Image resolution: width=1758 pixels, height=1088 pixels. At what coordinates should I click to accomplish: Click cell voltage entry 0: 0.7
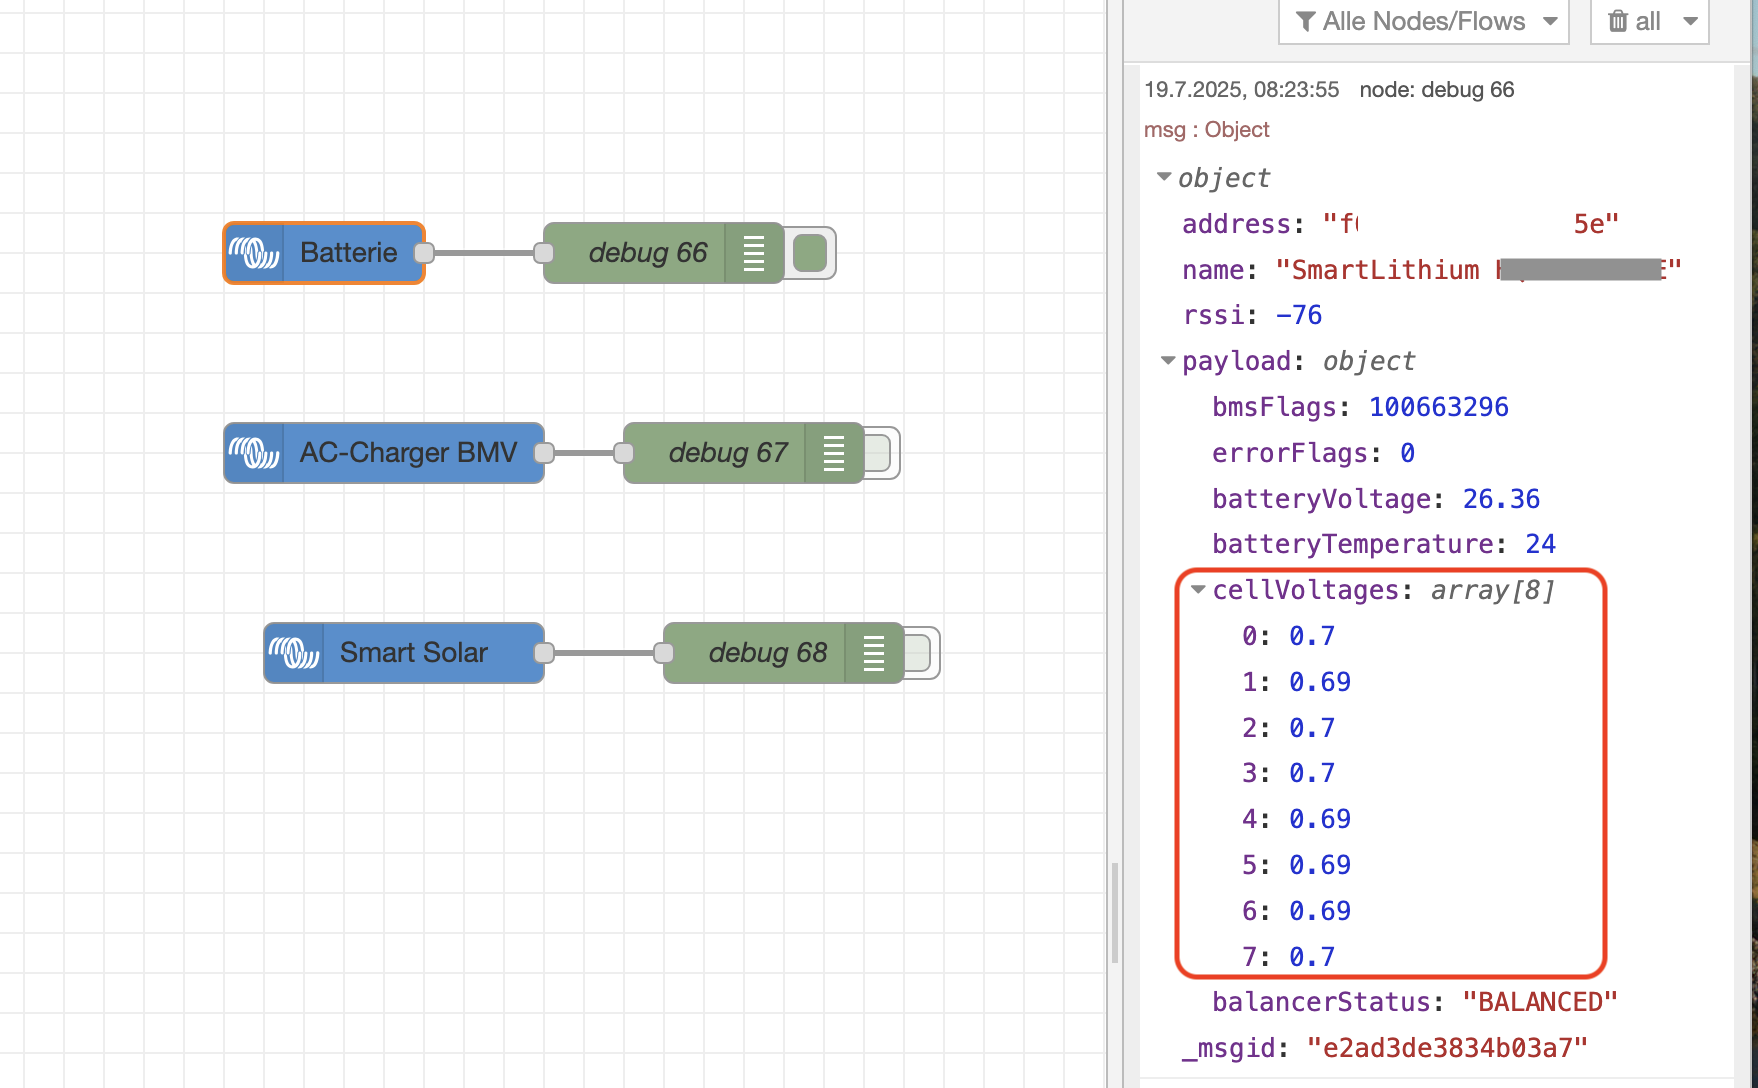coord(1288,636)
